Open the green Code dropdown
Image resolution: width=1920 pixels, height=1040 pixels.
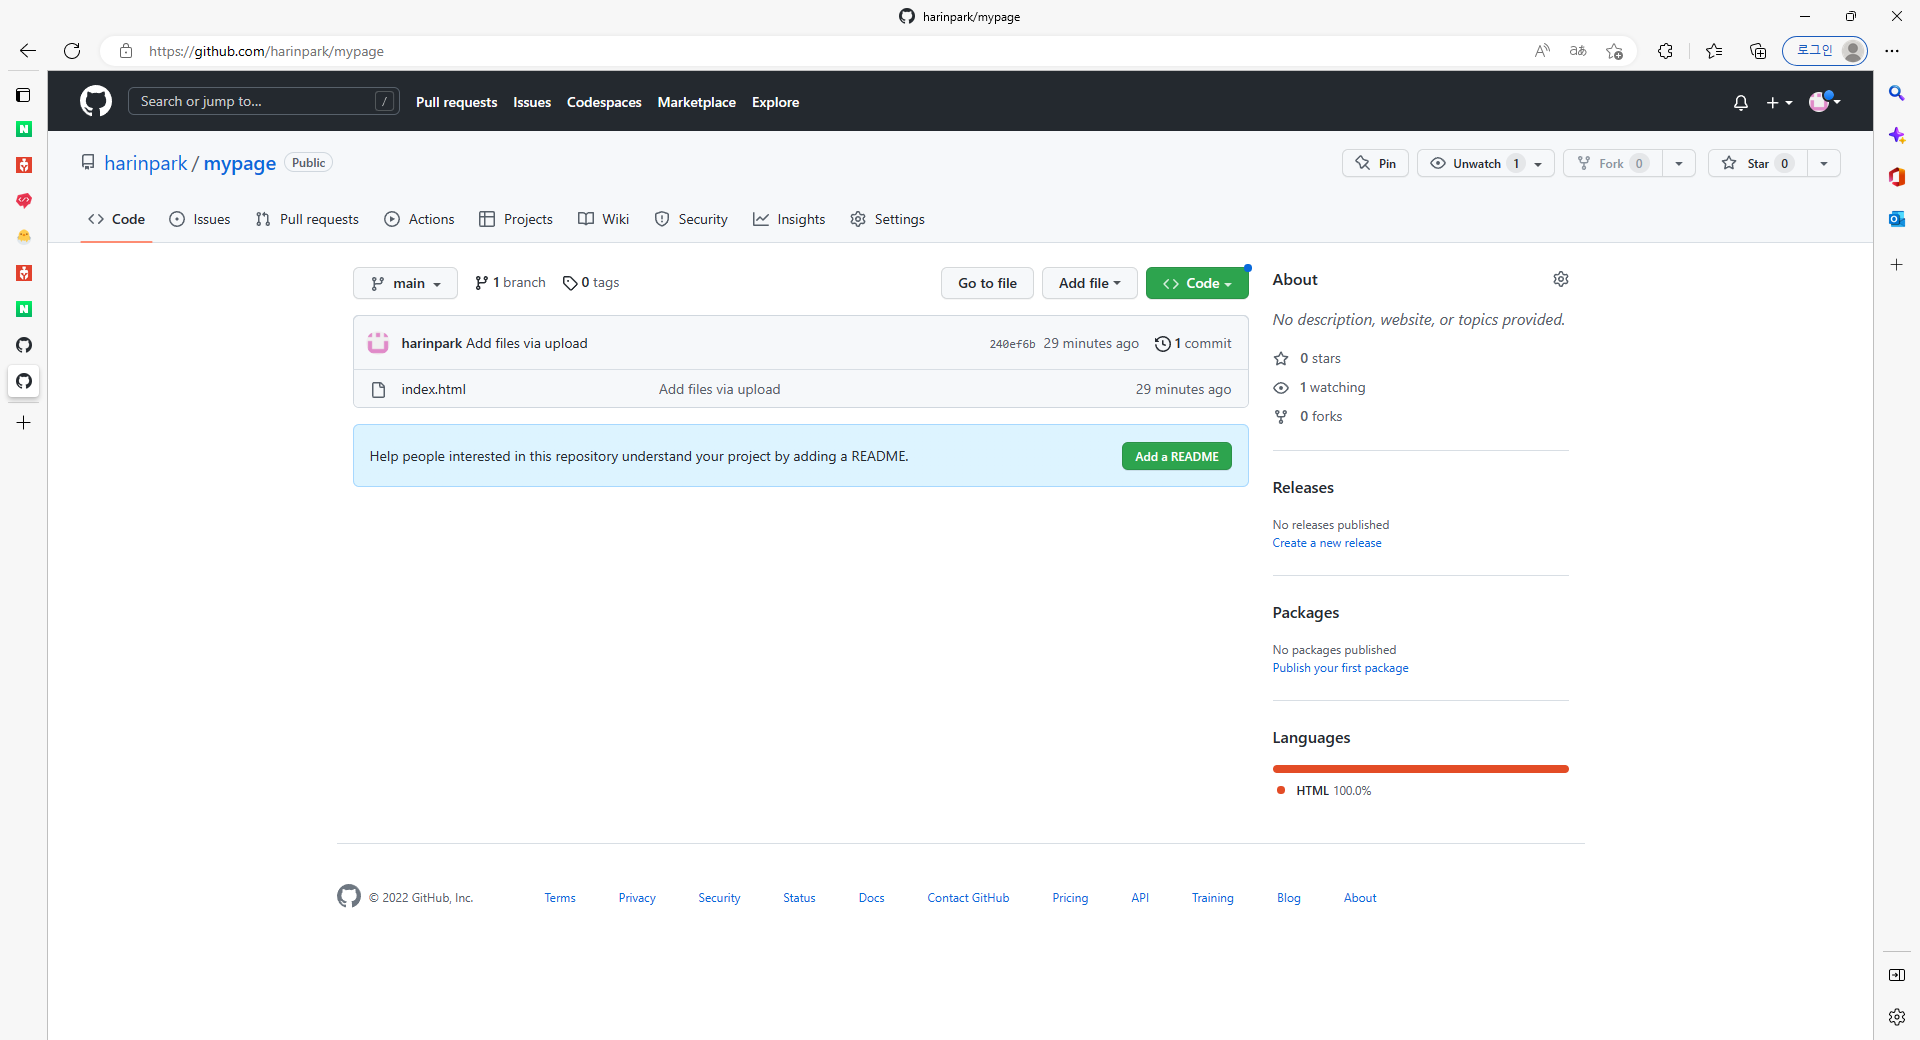coord(1197,283)
